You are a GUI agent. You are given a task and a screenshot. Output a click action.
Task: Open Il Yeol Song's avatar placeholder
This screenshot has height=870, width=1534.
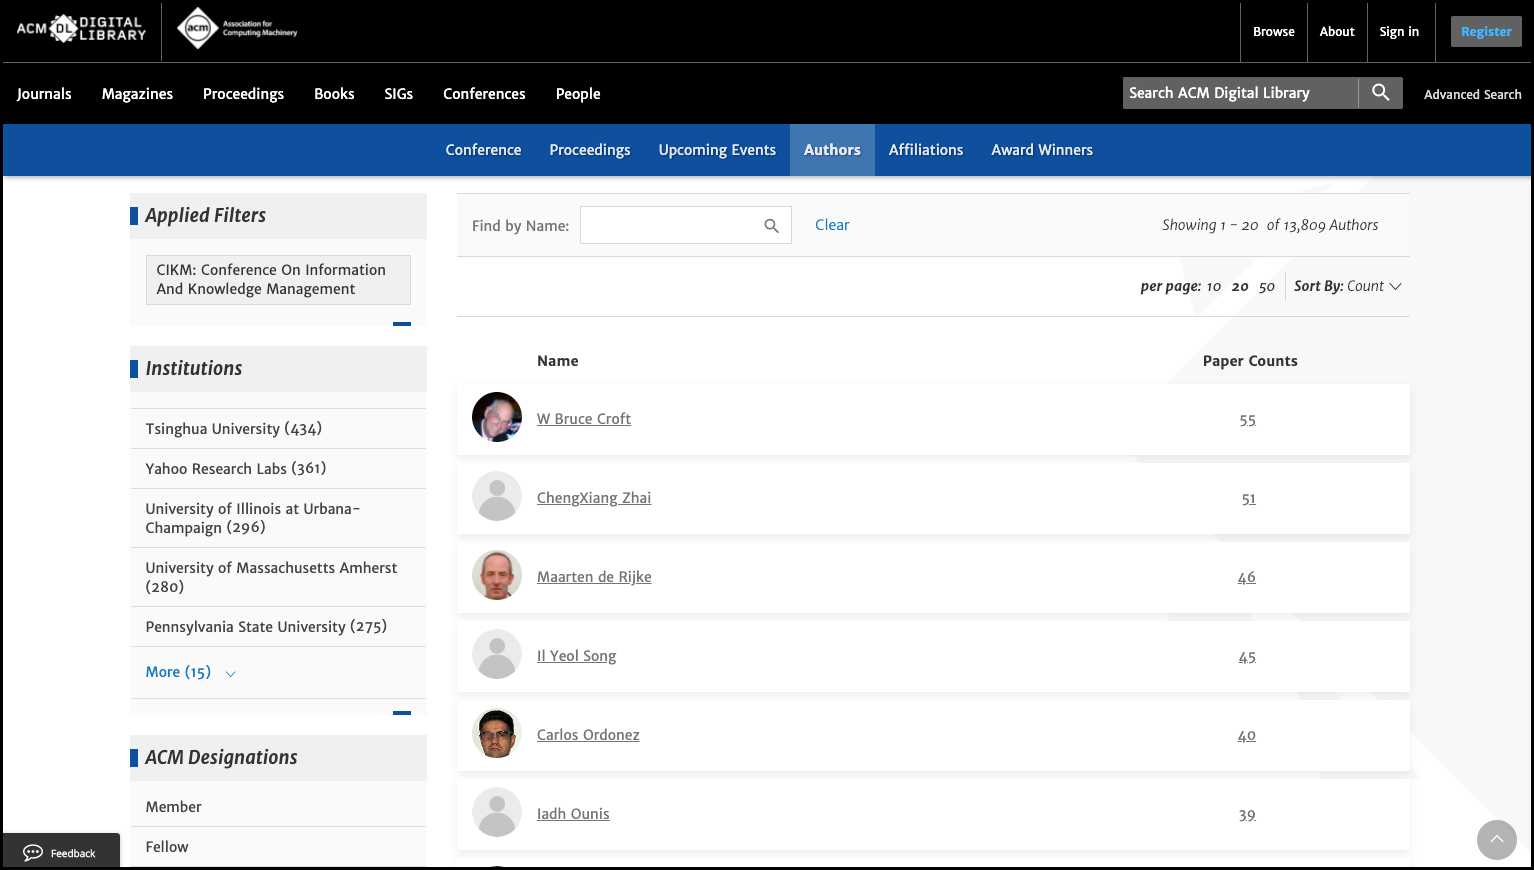(x=497, y=654)
